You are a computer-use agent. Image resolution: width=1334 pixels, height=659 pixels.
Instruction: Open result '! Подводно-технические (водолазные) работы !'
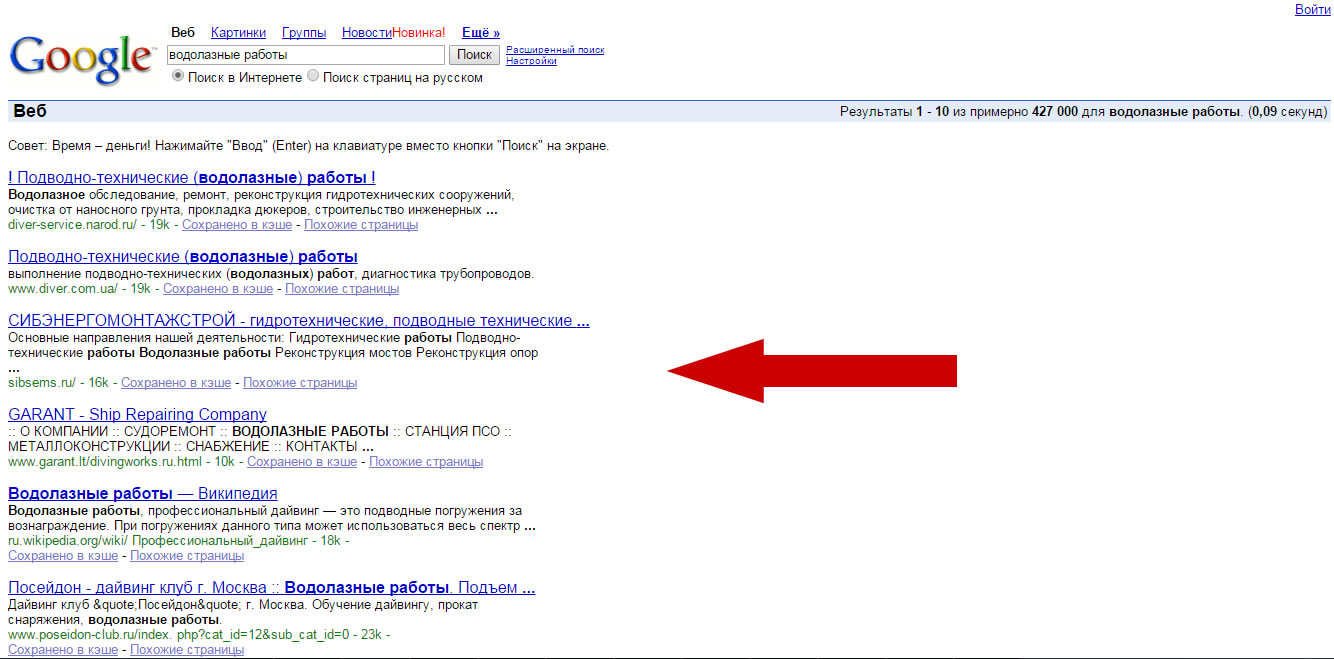coord(192,178)
